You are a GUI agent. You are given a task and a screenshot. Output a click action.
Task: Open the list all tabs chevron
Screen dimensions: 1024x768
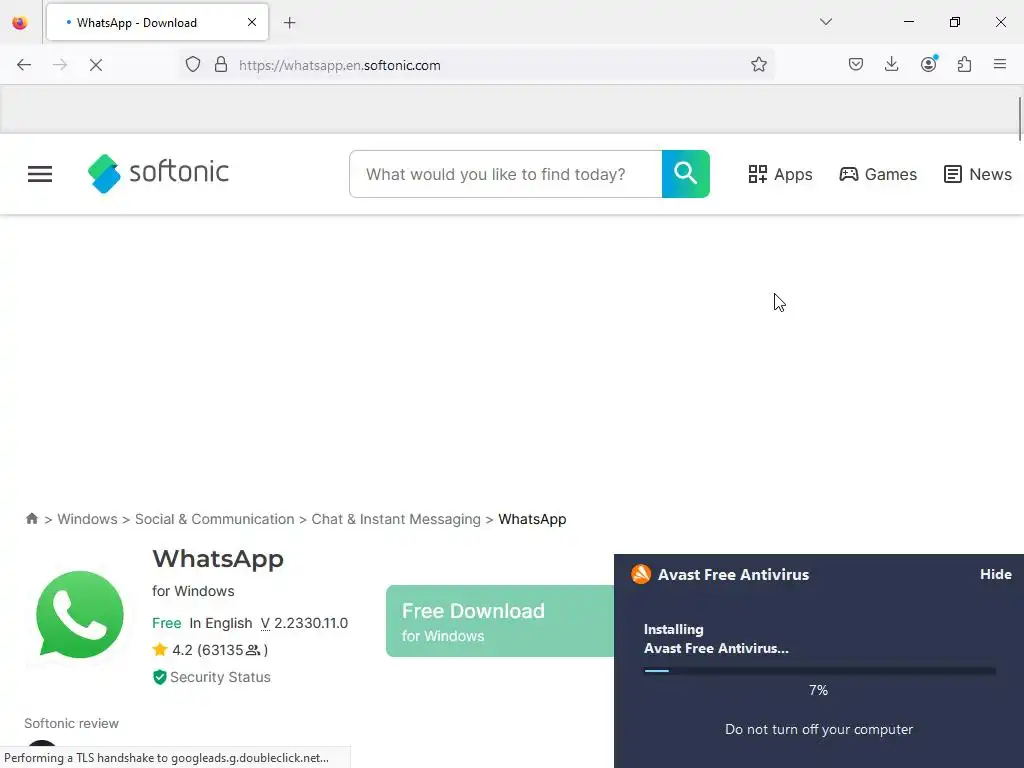825,22
